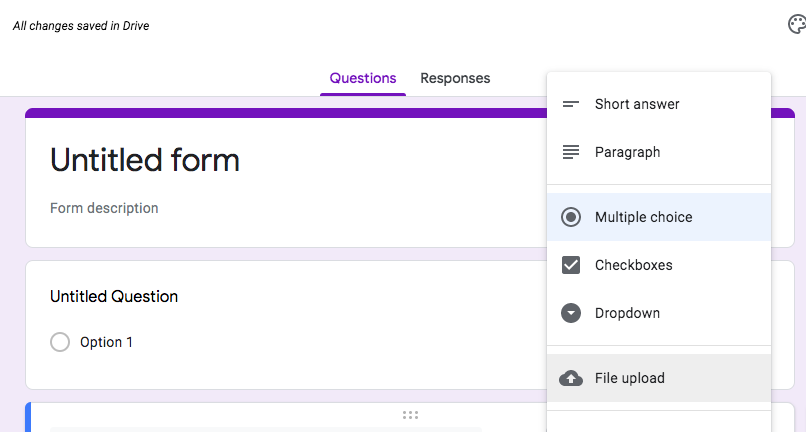Screen dimensions: 806x432
Task: Click the Form description field
Action: point(104,208)
